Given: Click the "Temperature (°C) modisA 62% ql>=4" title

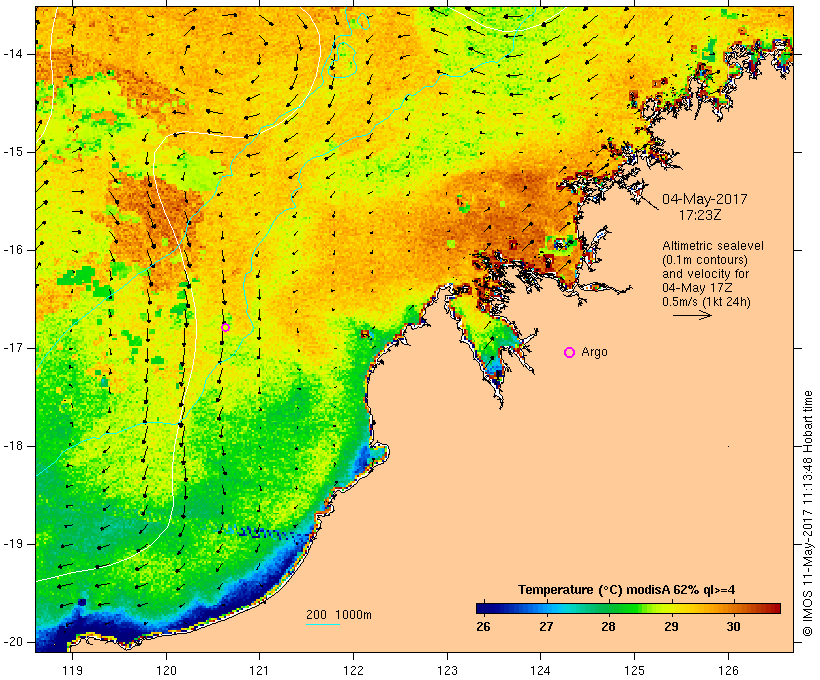Looking at the screenshot, I should pos(627,590).
